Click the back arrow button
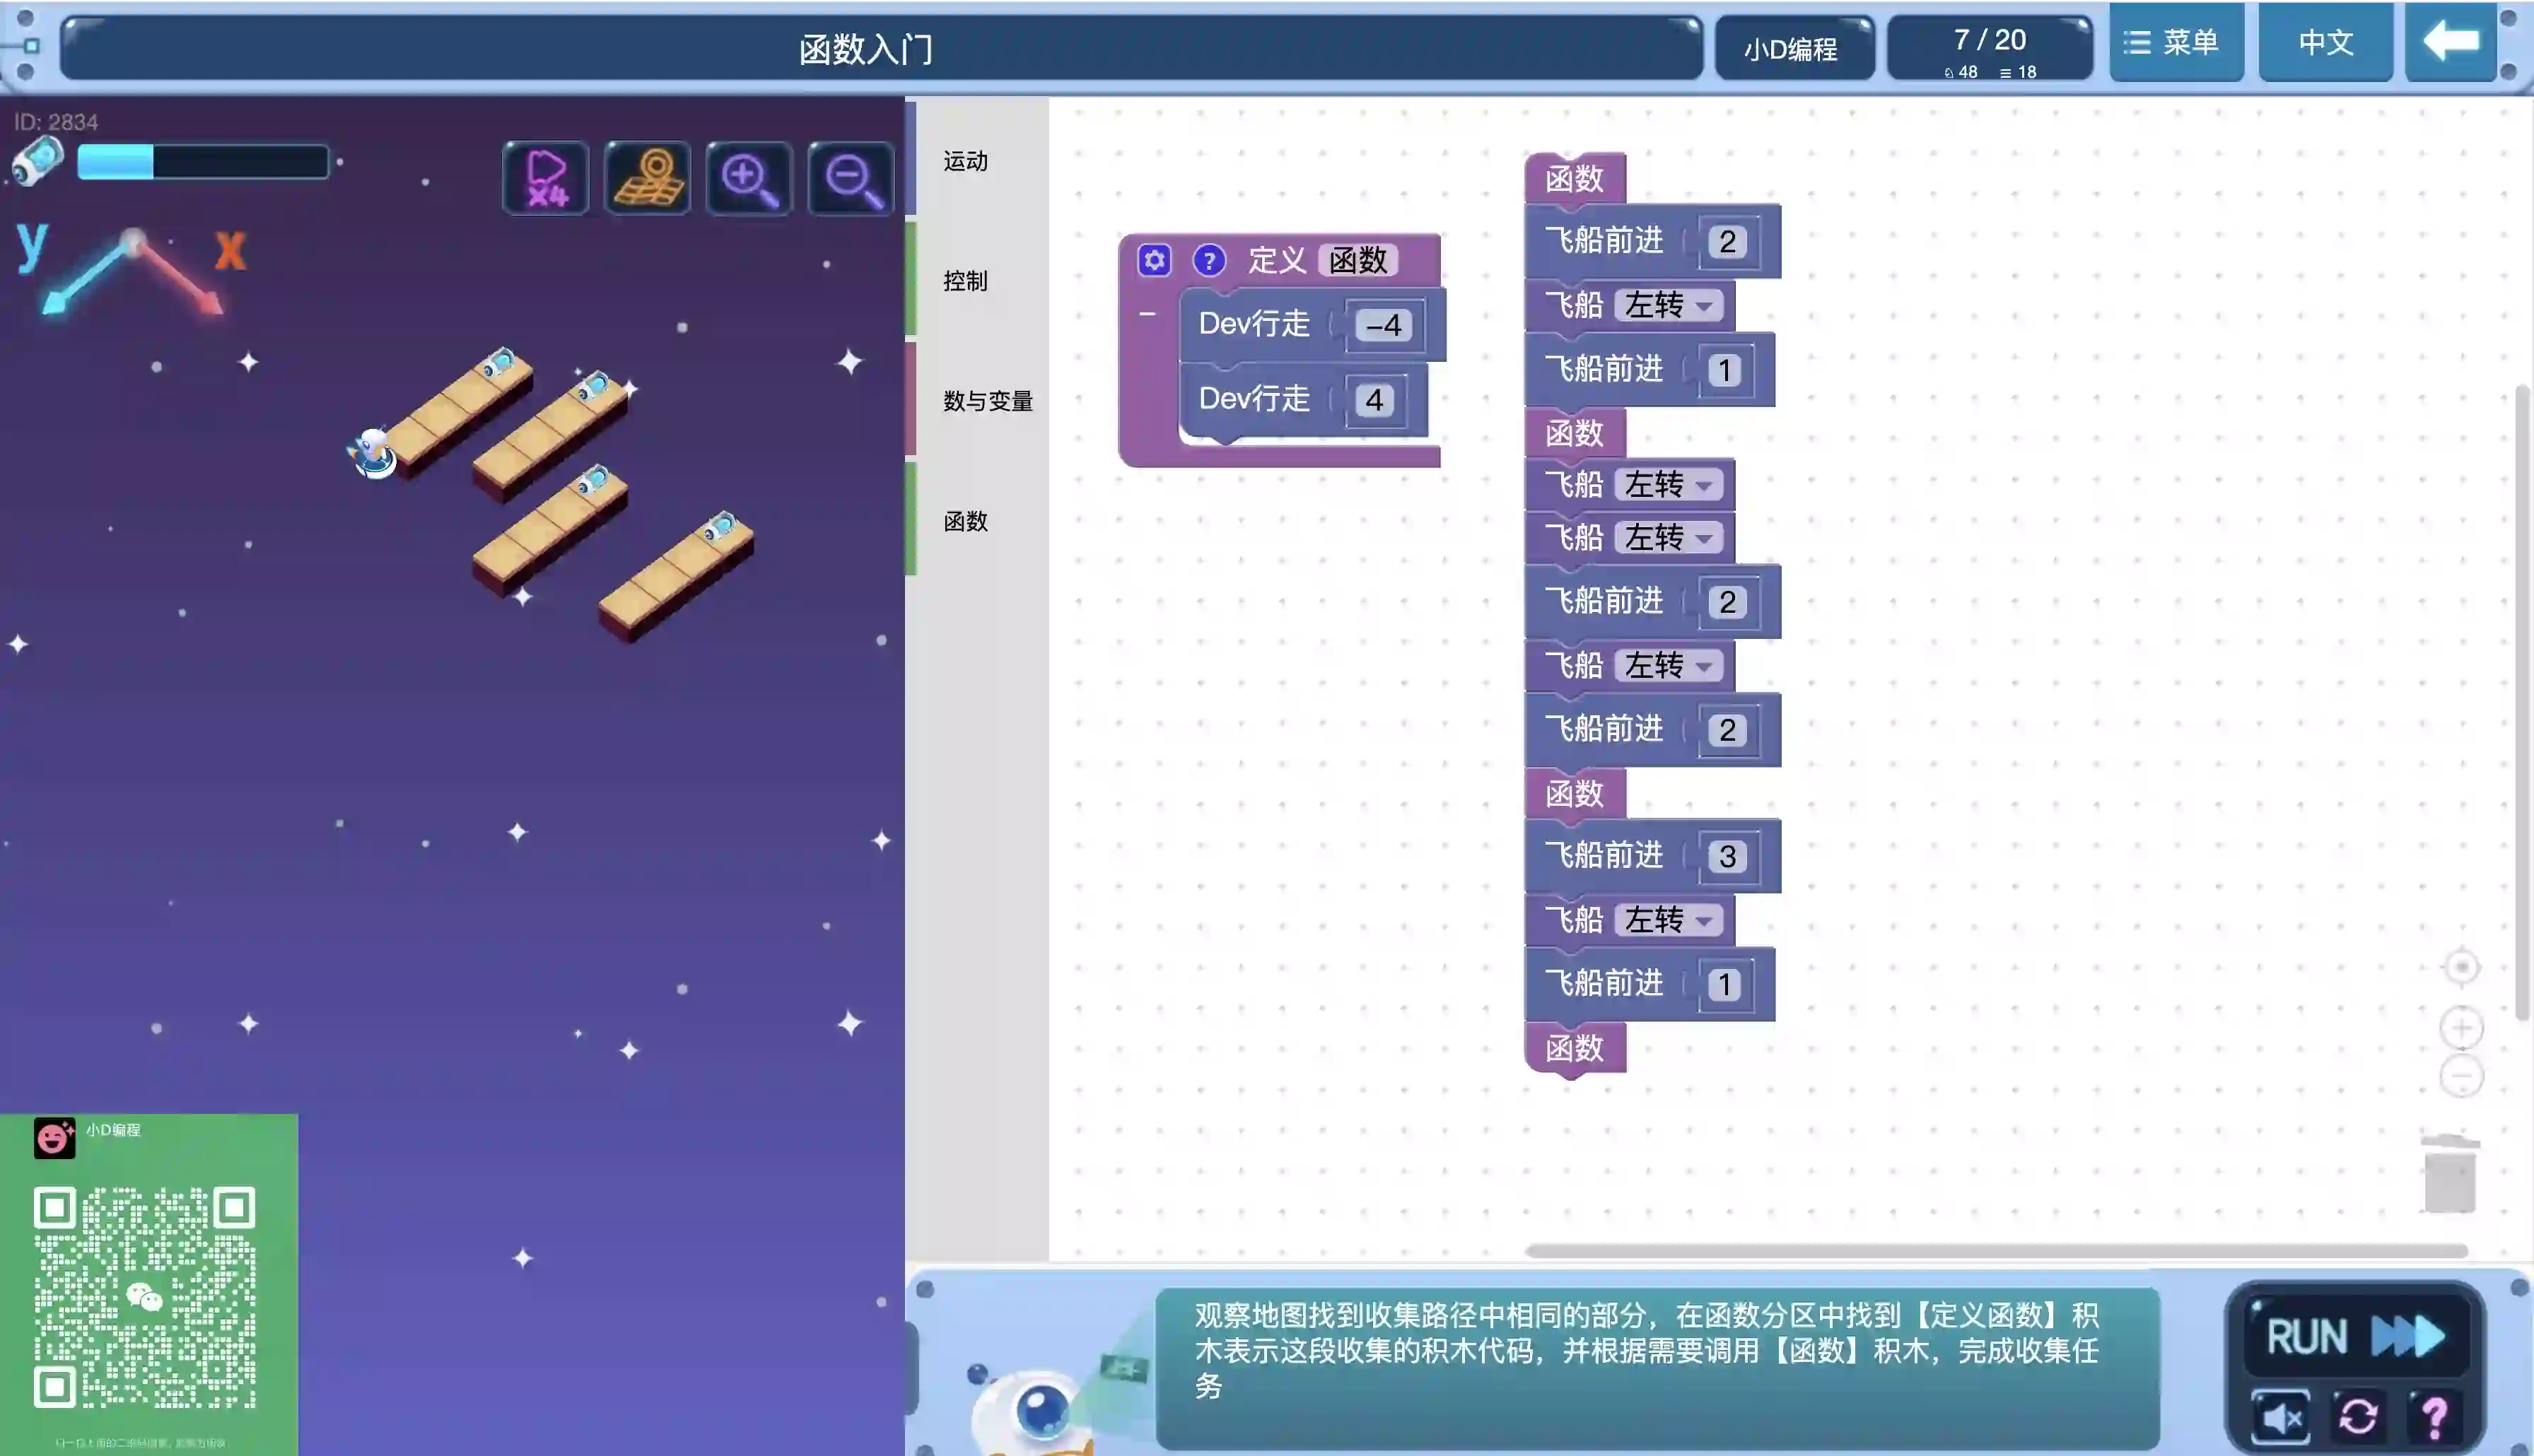The image size is (2534, 1456). click(2450, 43)
